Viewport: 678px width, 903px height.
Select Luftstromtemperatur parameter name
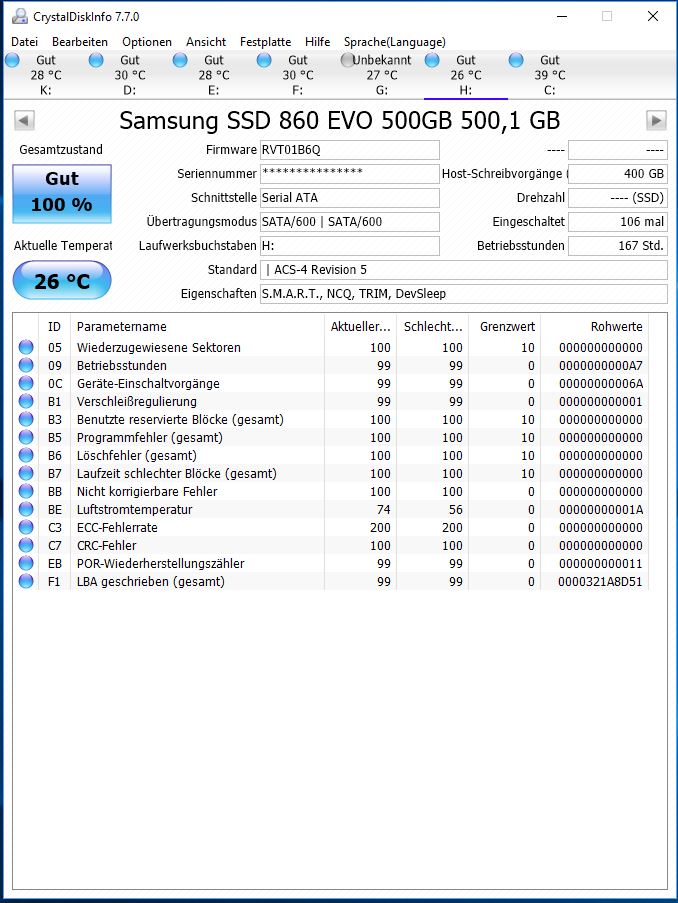tap(134, 510)
